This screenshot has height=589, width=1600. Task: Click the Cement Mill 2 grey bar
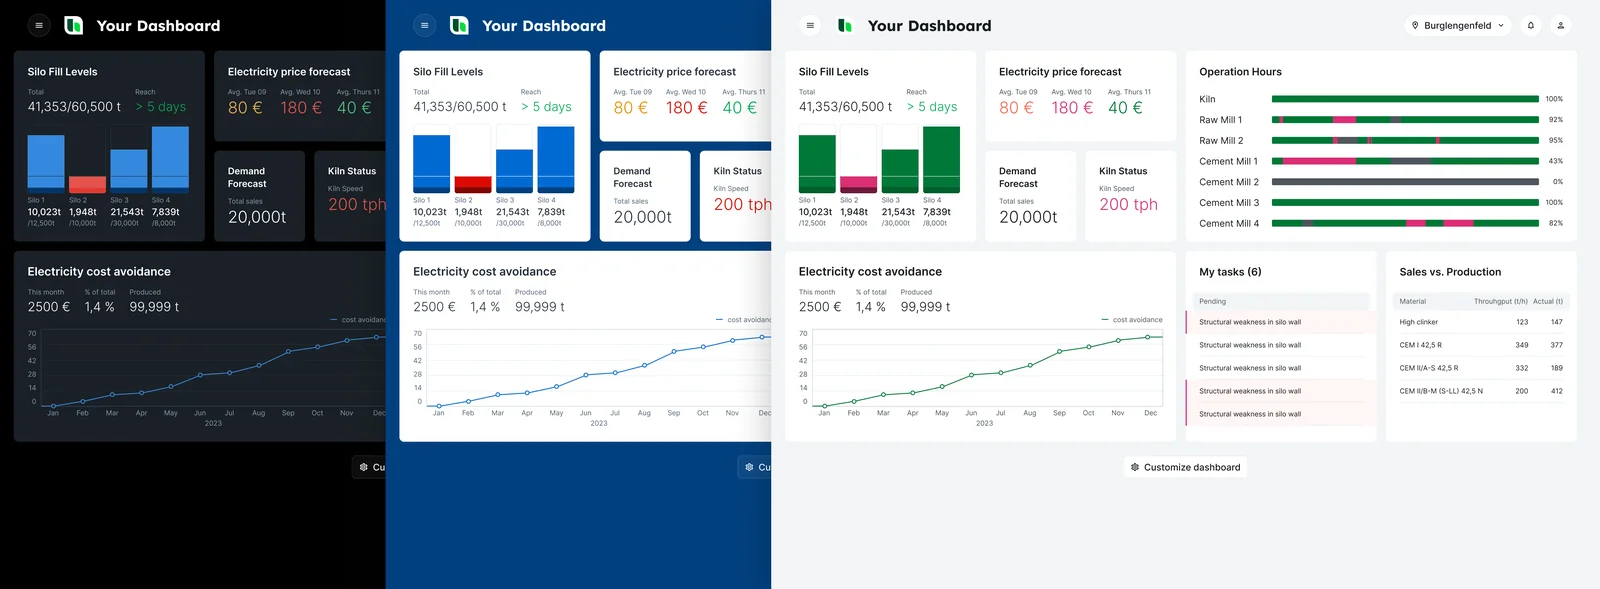tap(1405, 182)
